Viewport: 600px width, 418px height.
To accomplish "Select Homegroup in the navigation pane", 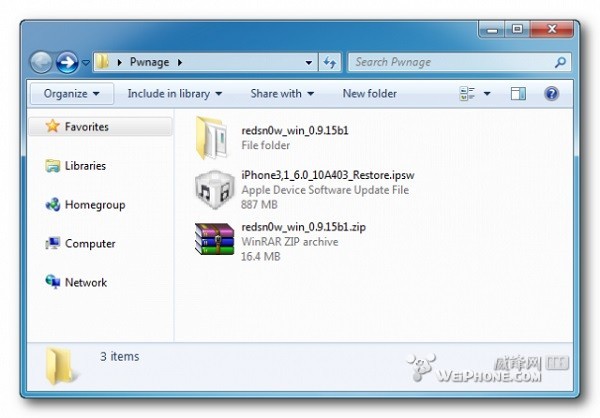I will [95, 205].
